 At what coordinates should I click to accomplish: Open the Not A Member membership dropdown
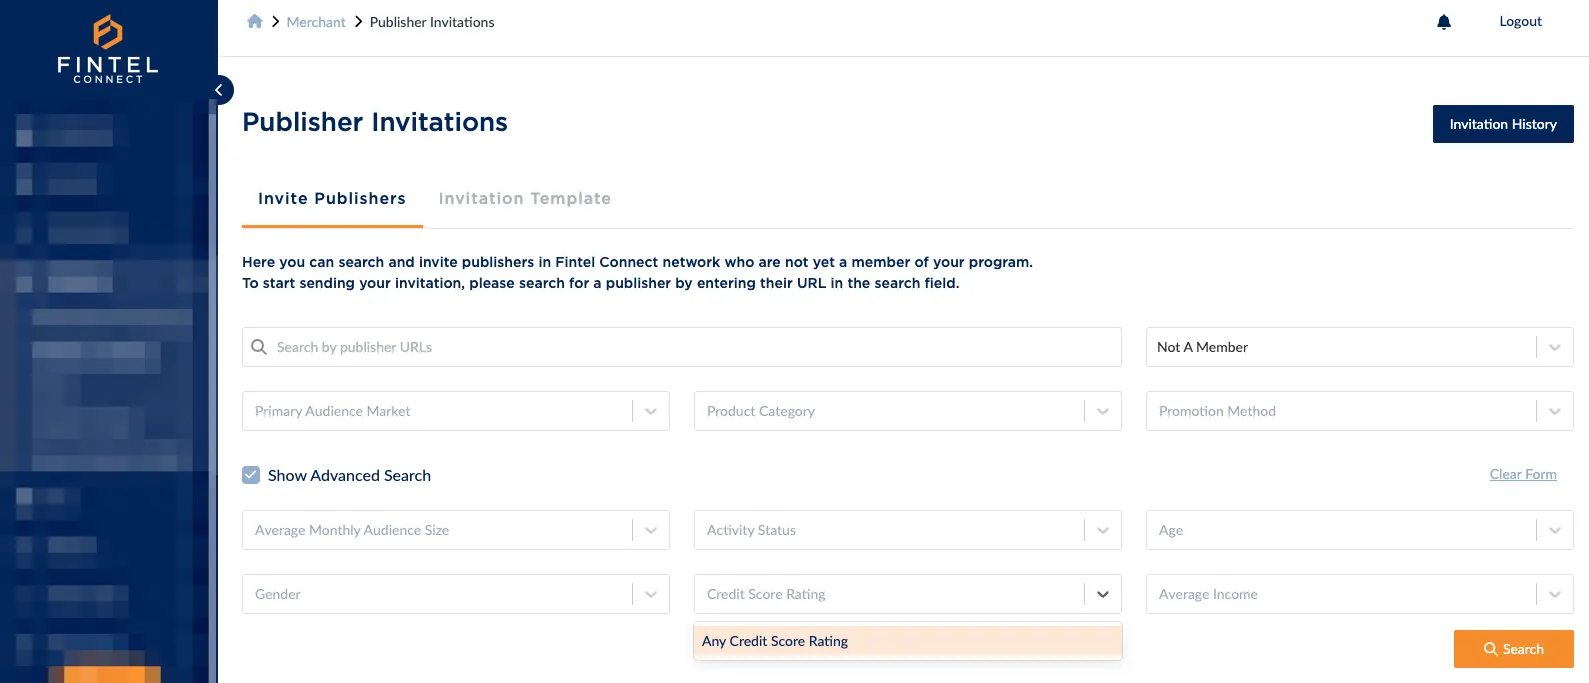pyautogui.click(x=1554, y=347)
